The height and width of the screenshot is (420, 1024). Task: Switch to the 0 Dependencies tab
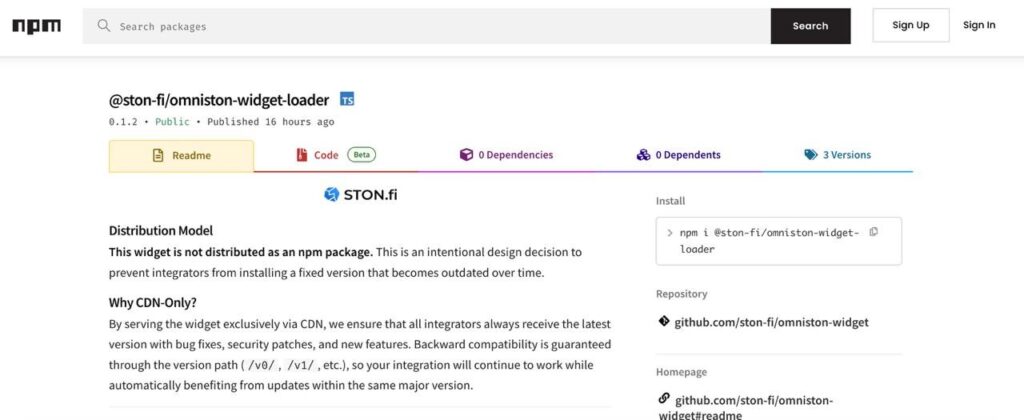pyautogui.click(x=506, y=155)
